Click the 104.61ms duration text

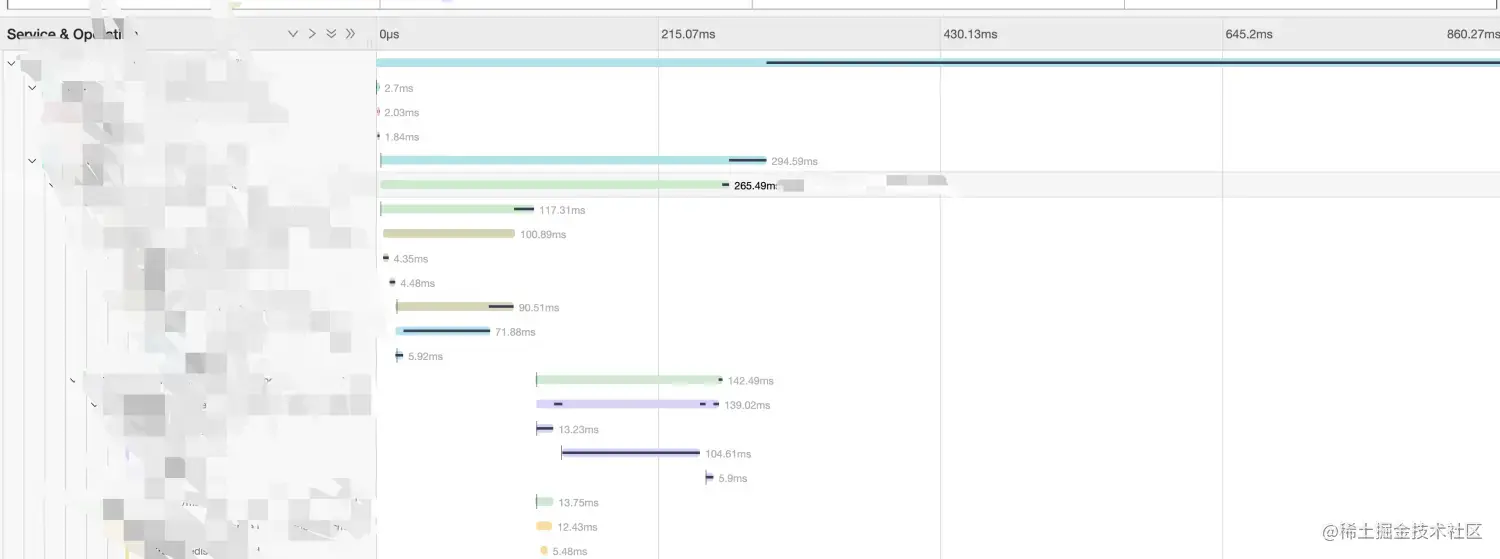(x=728, y=454)
